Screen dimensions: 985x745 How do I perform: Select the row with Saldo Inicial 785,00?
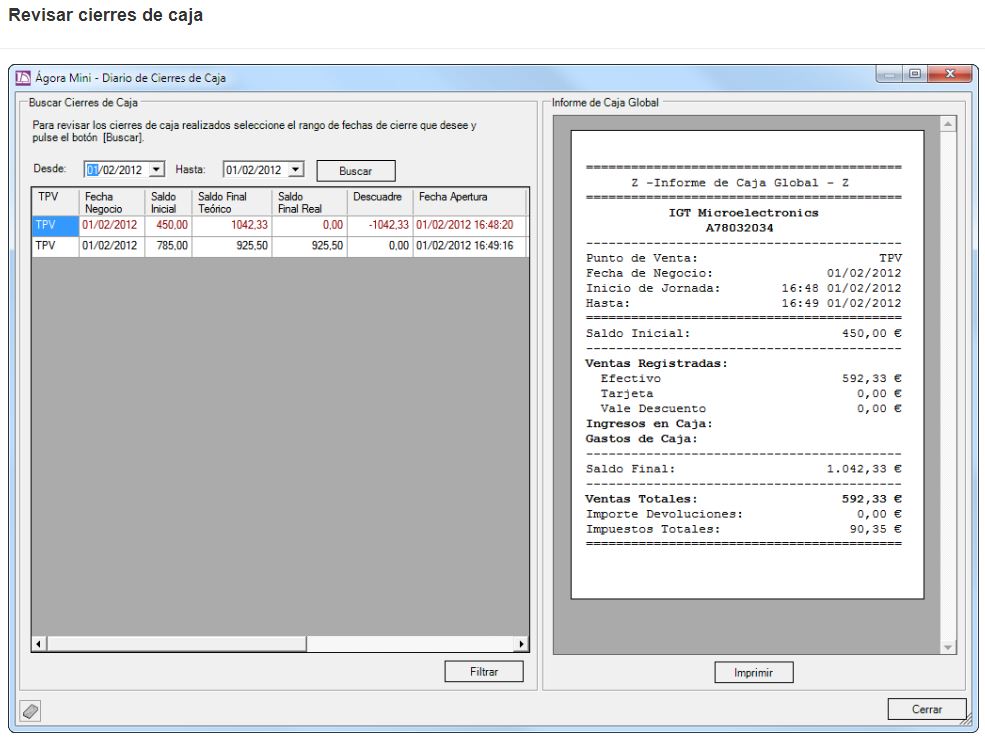(280, 246)
